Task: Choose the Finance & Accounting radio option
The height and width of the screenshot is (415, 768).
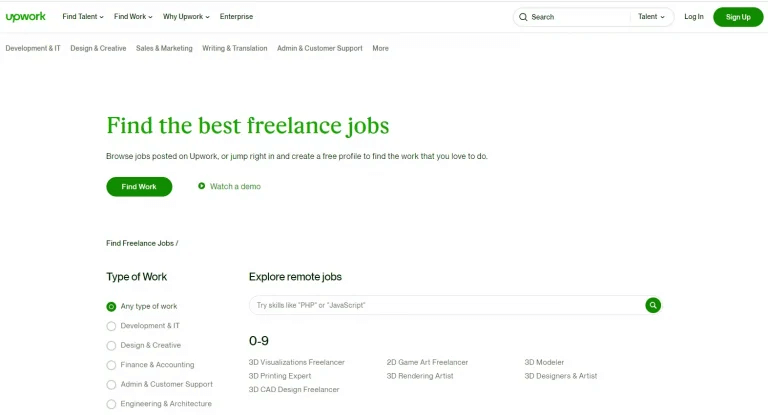Action: click(x=111, y=365)
